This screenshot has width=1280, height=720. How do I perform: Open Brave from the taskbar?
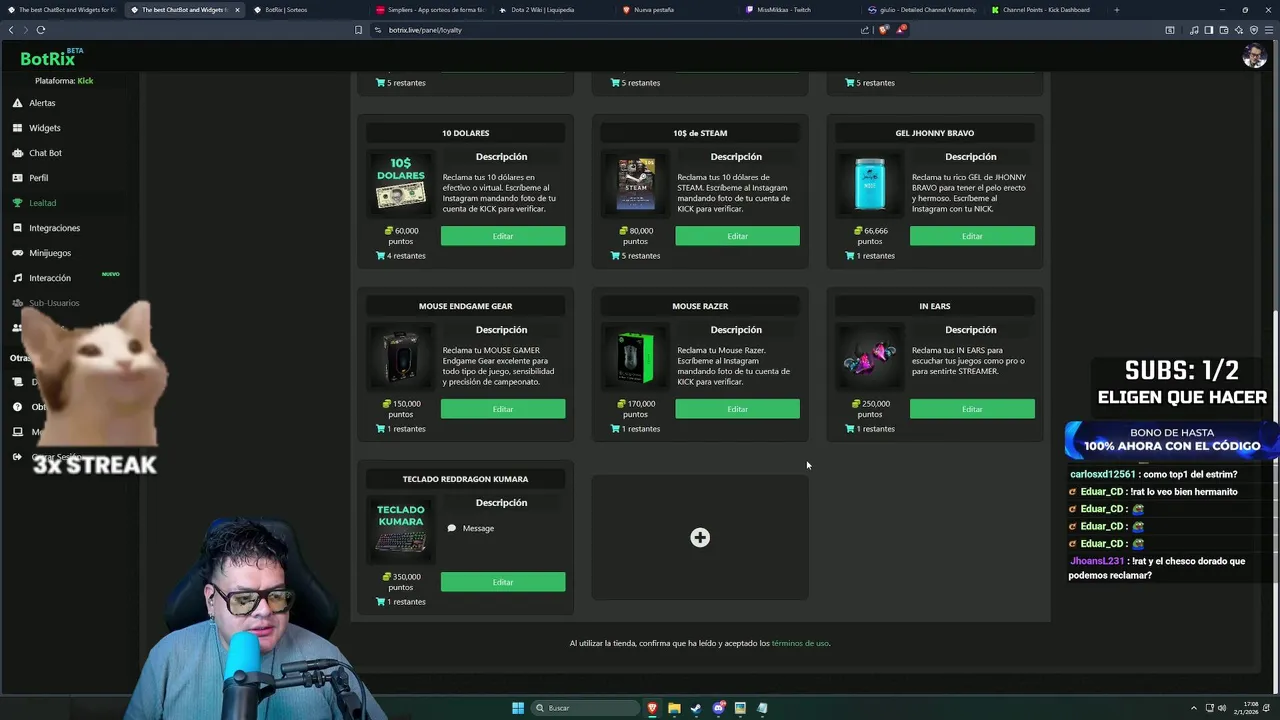(652, 708)
